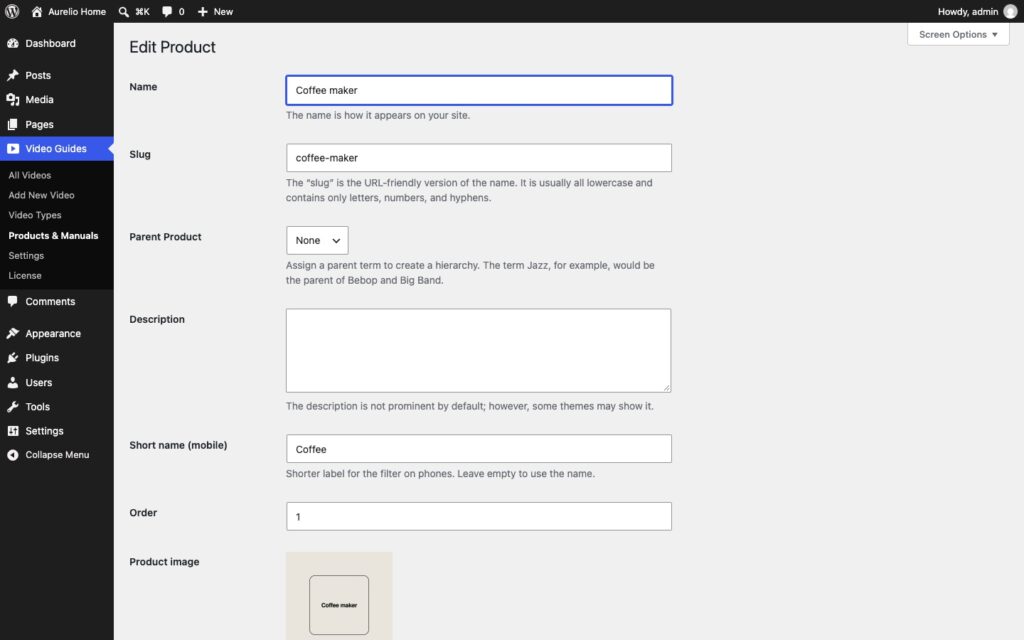Image resolution: width=1024 pixels, height=640 pixels.
Task: Open All Videos submenu link
Action: (29, 175)
